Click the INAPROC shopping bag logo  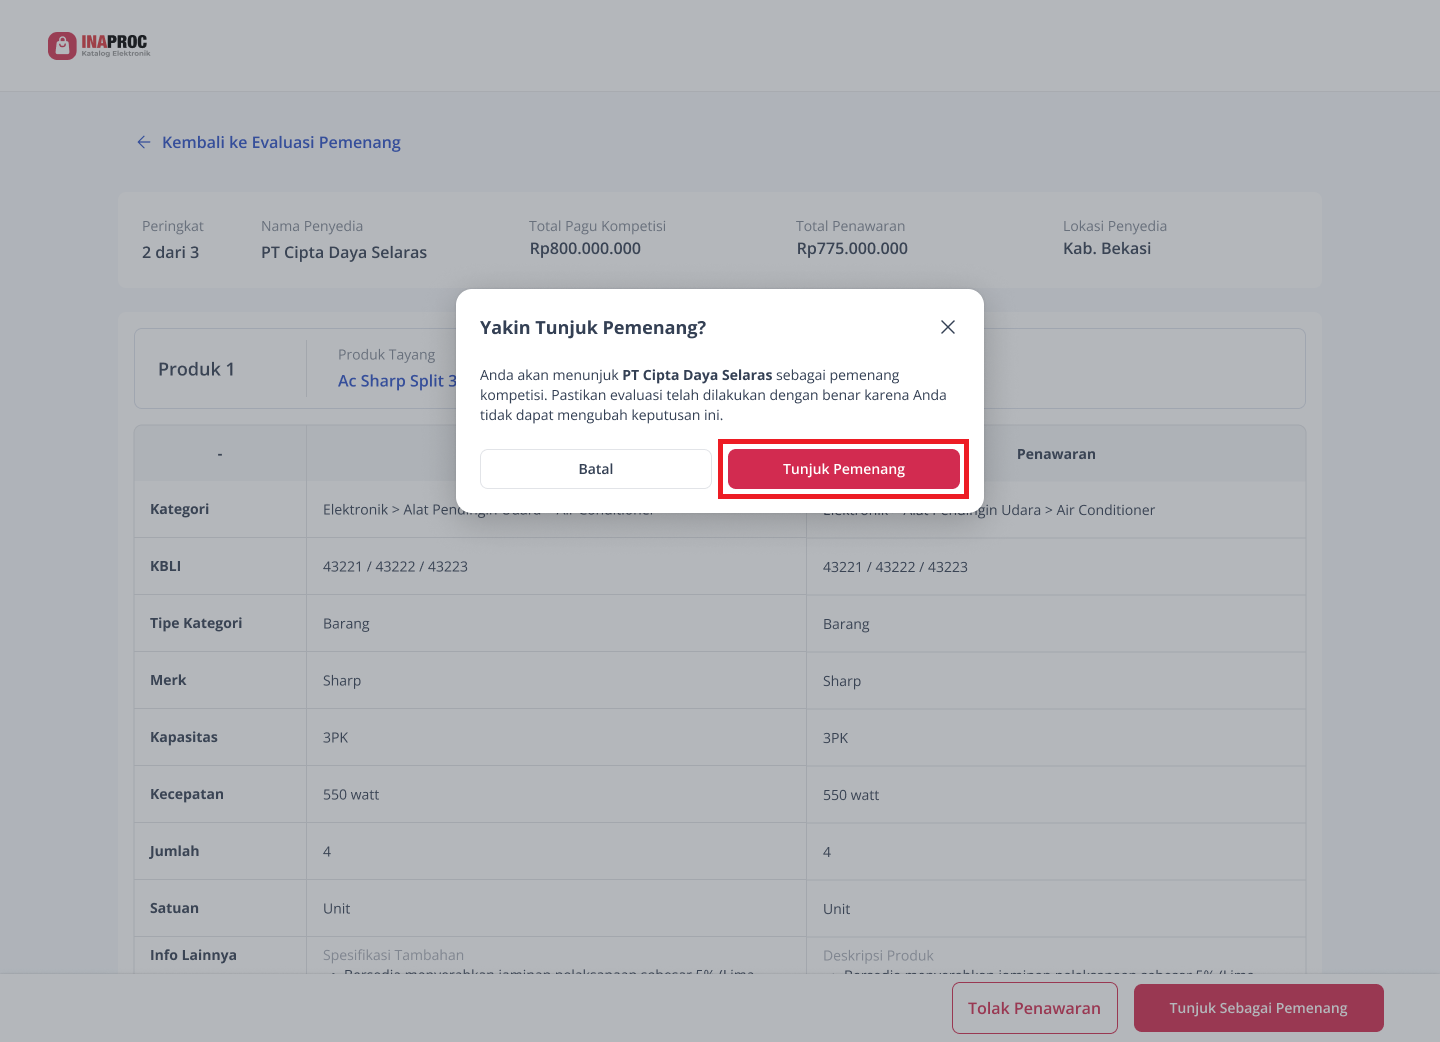pos(62,46)
